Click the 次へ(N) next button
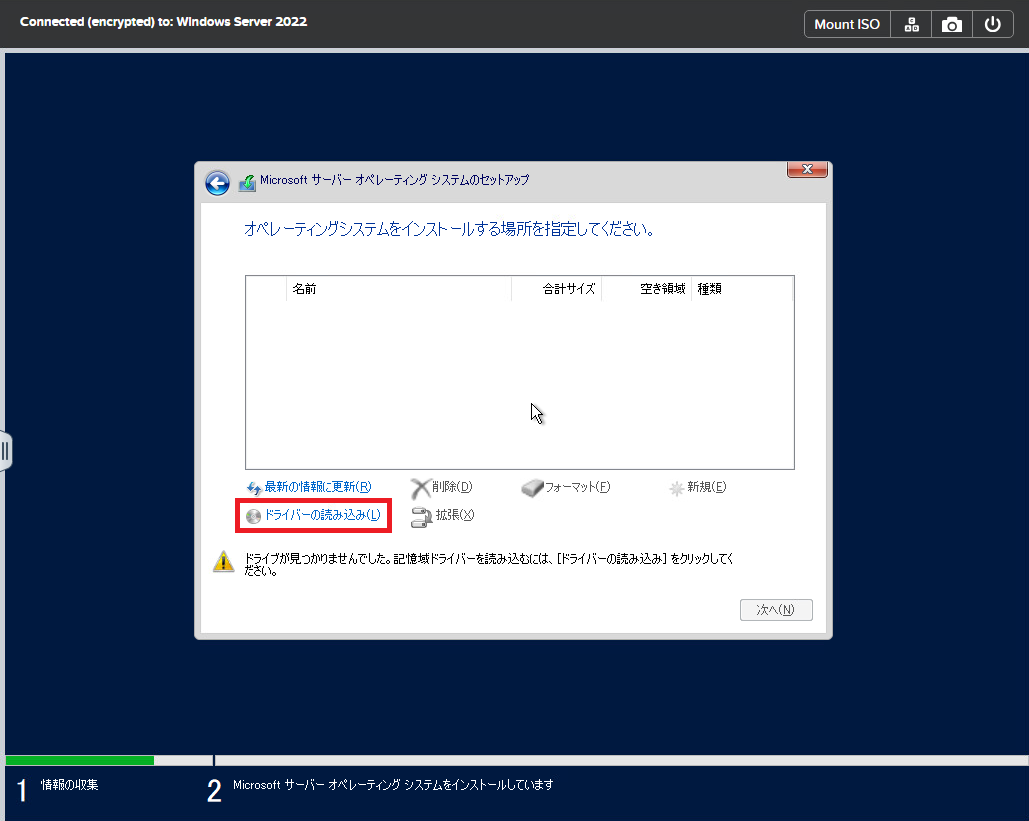This screenshot has width=1029, height=821. pyautogui.click(x=776, y=610)
